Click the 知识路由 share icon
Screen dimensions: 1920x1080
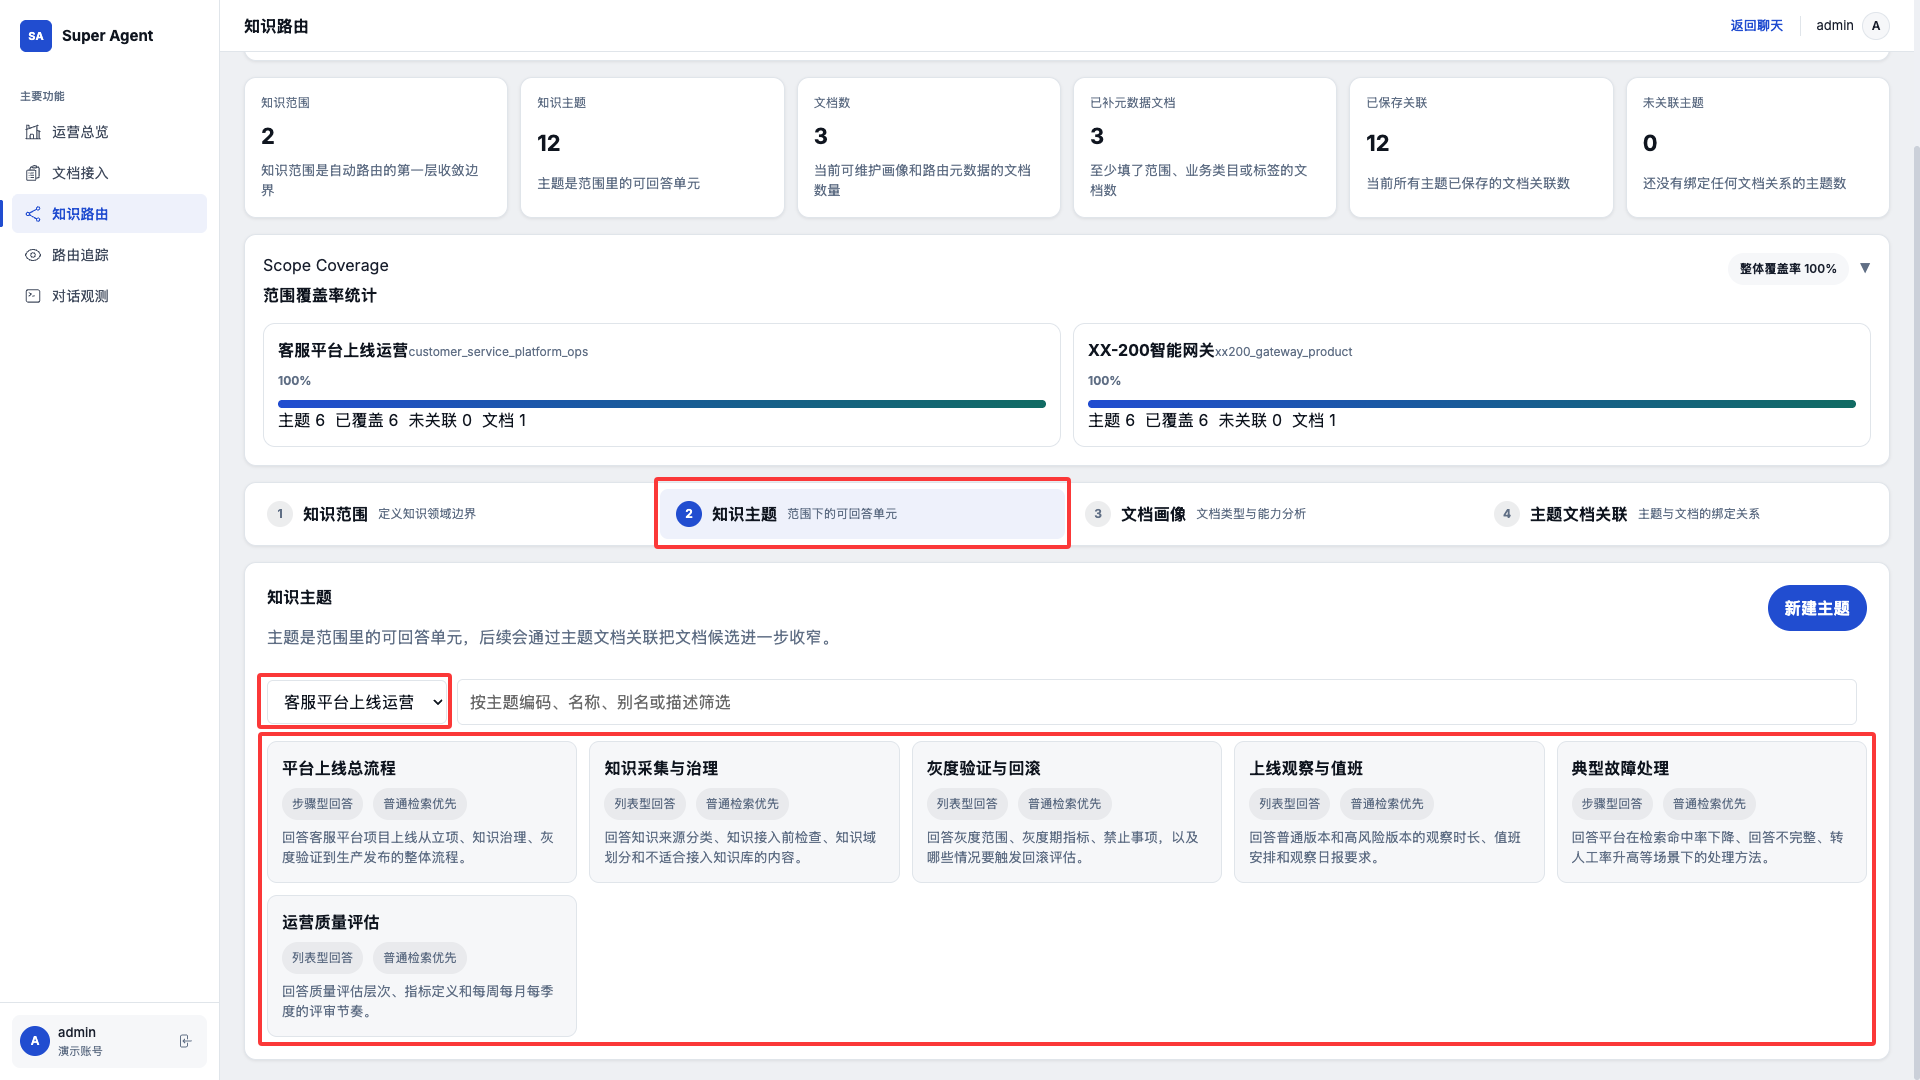pyautogui.click(x=33, y=214)
